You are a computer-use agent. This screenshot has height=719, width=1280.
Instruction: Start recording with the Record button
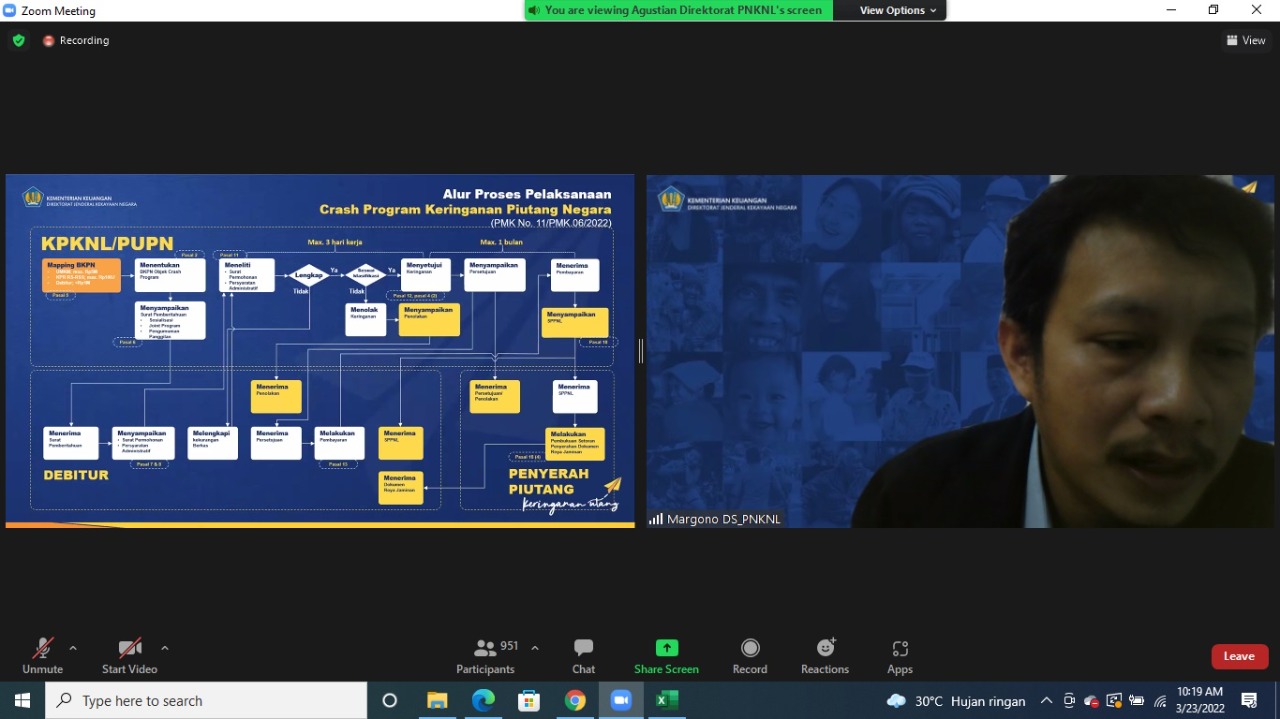[750, 655]
